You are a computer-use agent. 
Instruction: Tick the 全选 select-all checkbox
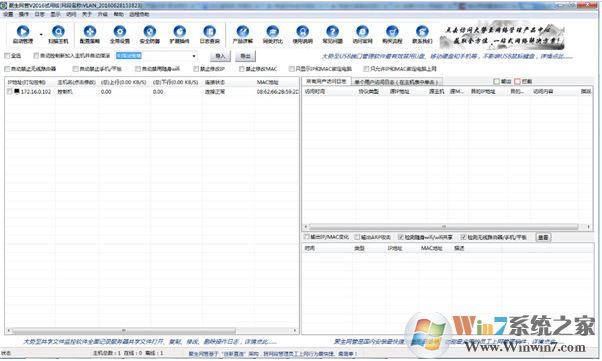pyautogui.click(x=7, y=56)
